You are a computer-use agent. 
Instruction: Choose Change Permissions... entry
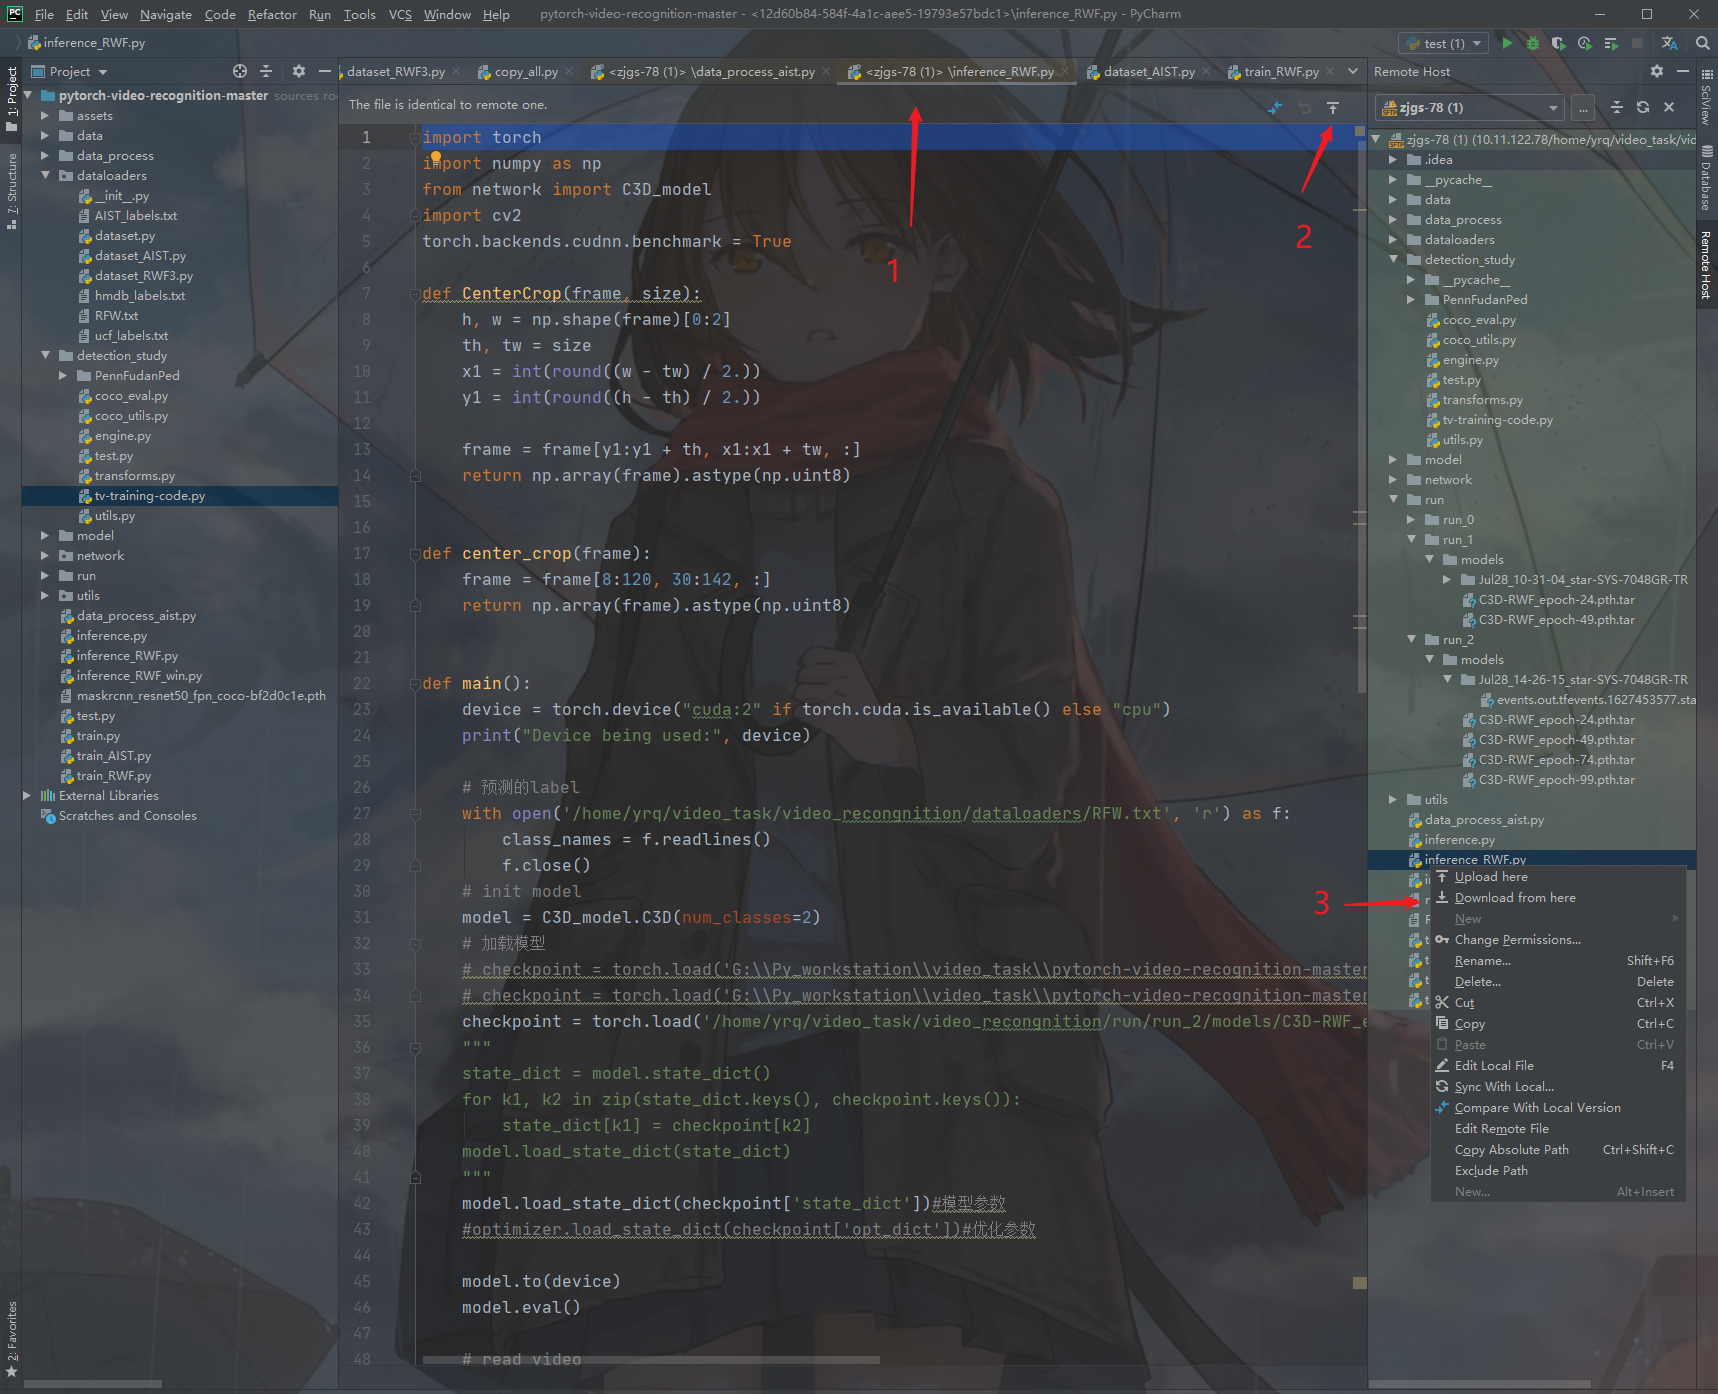click(1558, 940)
